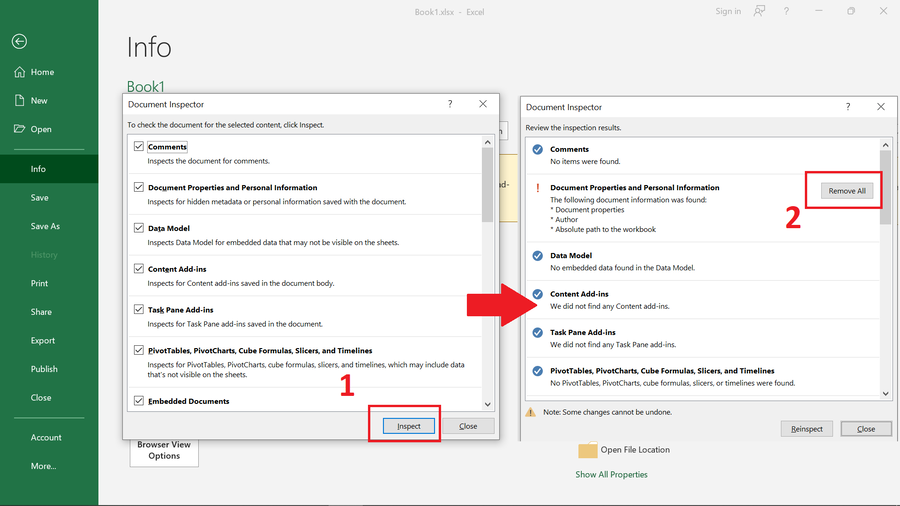Open the Print page
This screenshot has width=900, height=506.
tap(40, 283)
